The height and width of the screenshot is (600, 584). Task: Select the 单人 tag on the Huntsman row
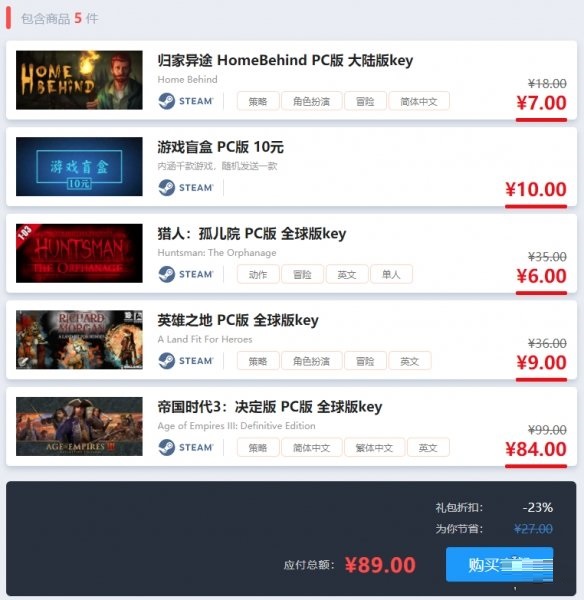point(391,274)
